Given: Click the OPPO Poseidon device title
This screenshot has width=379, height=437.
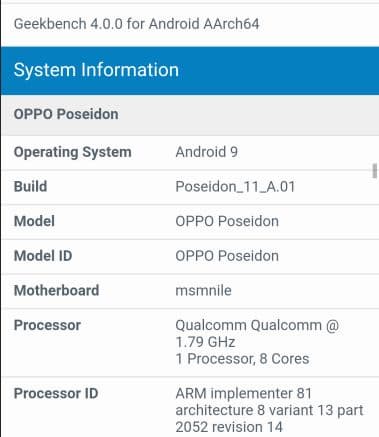Looking at the screenshot, I should click(x=66, y=114).
